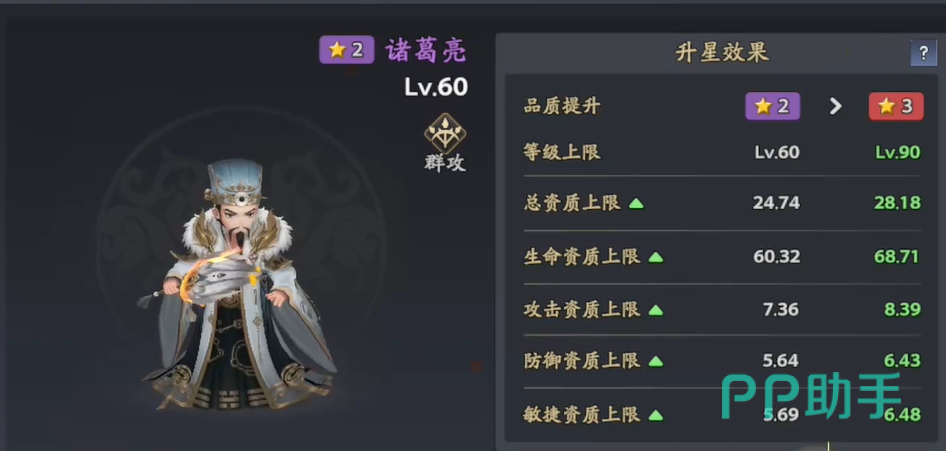Viewport: 946px width, 451px height.
Task: Click the 68.71 life aptitude value
Action: click(897, 257)
